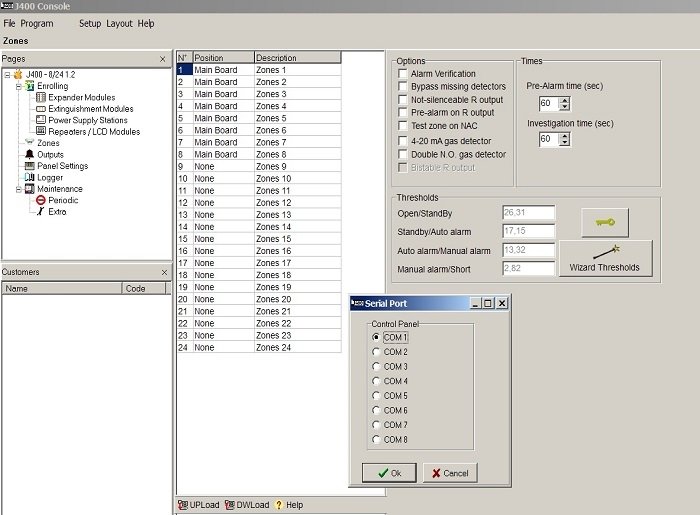Enable the Alarm Verification checkbox
The image size is (700, 515).
coord(402,73)
